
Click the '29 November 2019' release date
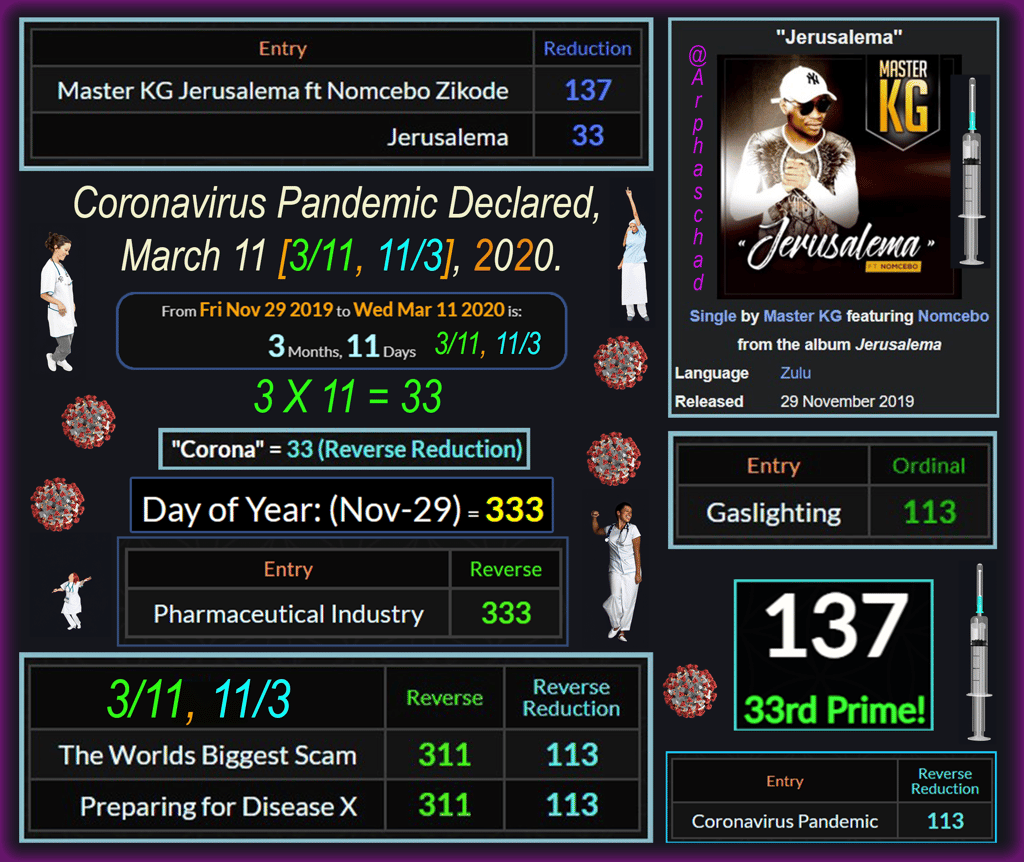coord(847,402)
